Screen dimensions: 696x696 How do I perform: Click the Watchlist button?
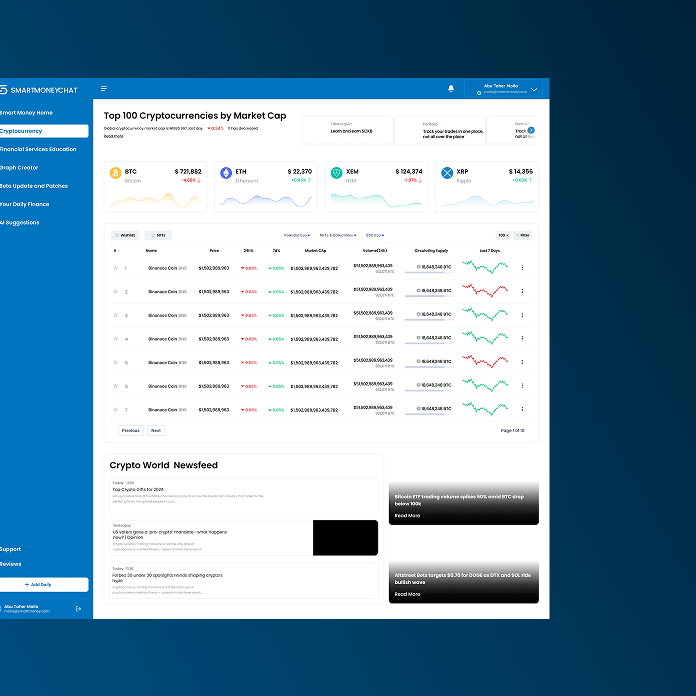(125, 235)
